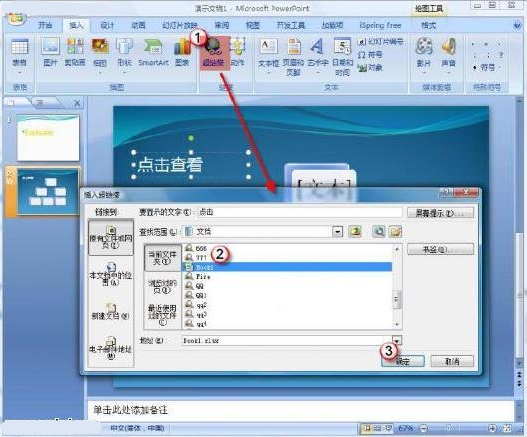The image size is (527, 437).
Task: Insert a Picture using the ribbon icon
Action: coord(50,52)
